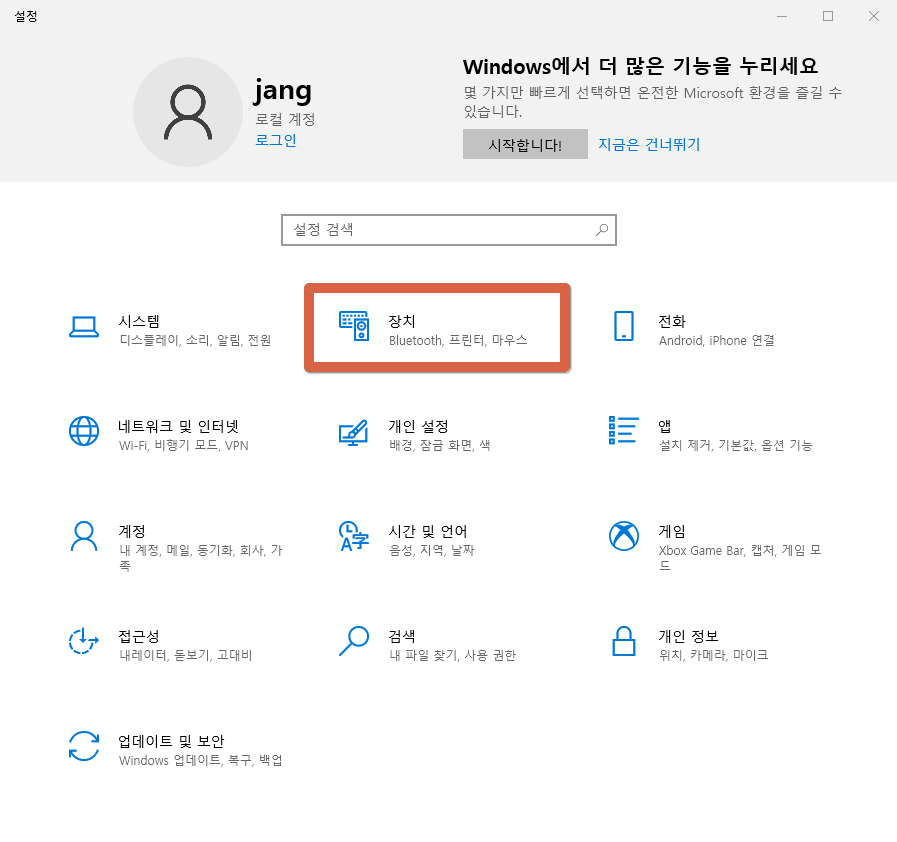The width and height of the screenshot is (897, 842).
Task: Open the 업데이트 및 보안 refresh icon
Action: [84, 746]
